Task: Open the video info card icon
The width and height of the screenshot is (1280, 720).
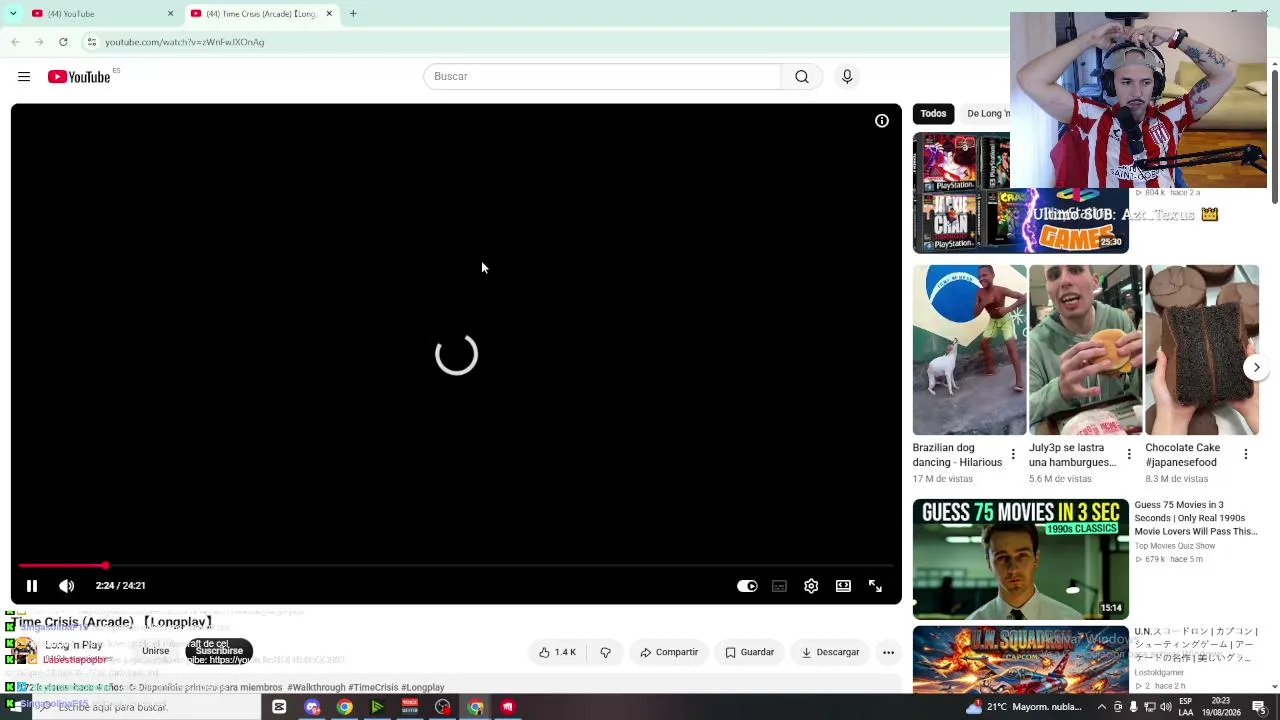Action: (882, 121)
